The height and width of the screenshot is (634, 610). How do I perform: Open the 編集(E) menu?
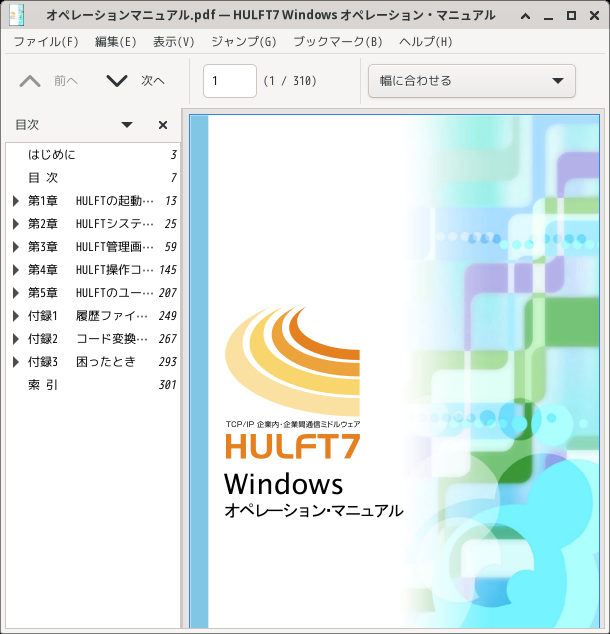coord(115,42)
